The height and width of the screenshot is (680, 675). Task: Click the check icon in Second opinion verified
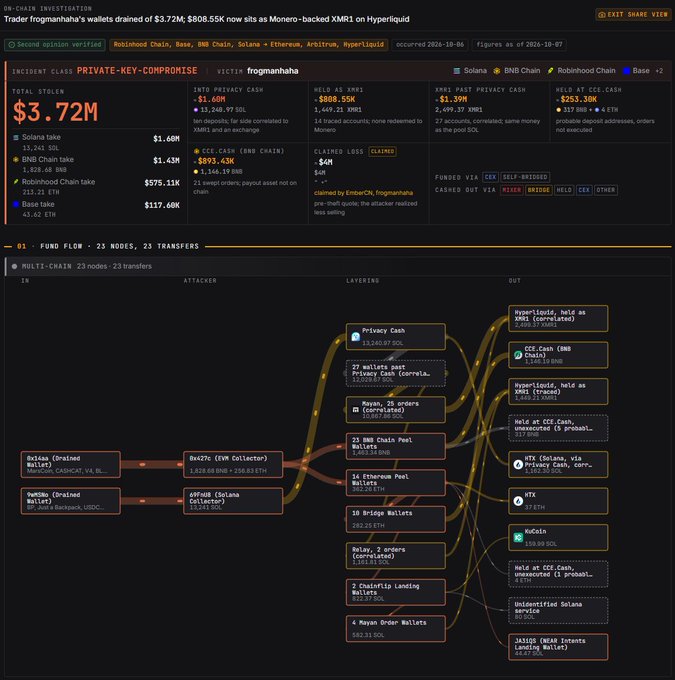12,45
